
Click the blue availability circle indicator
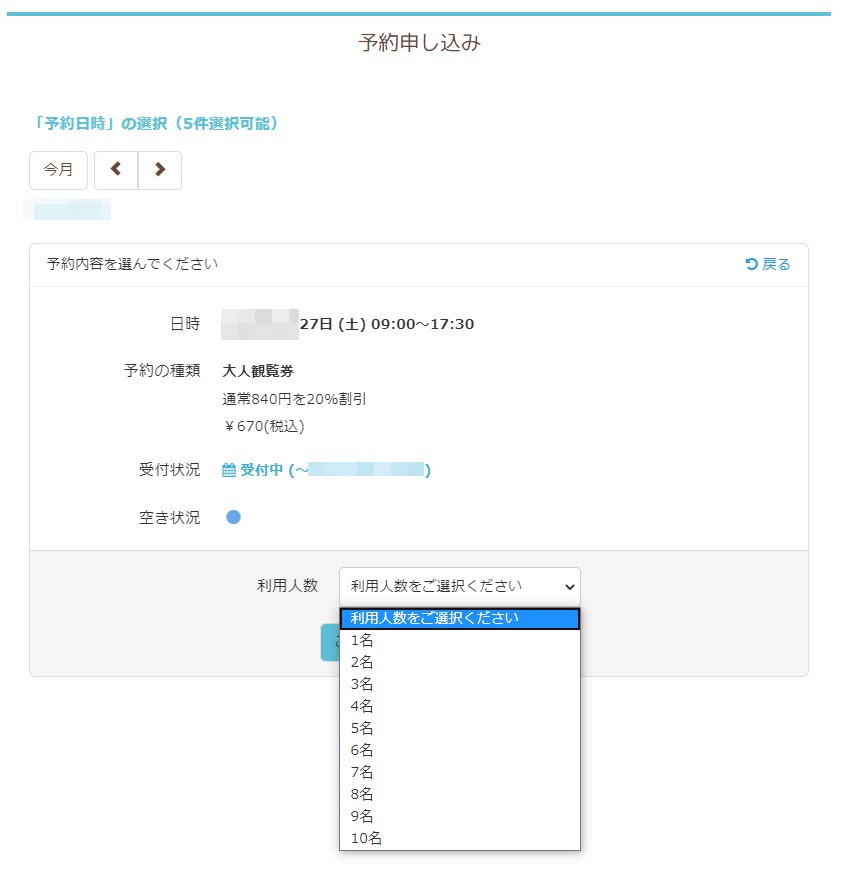tap(233, 517)
